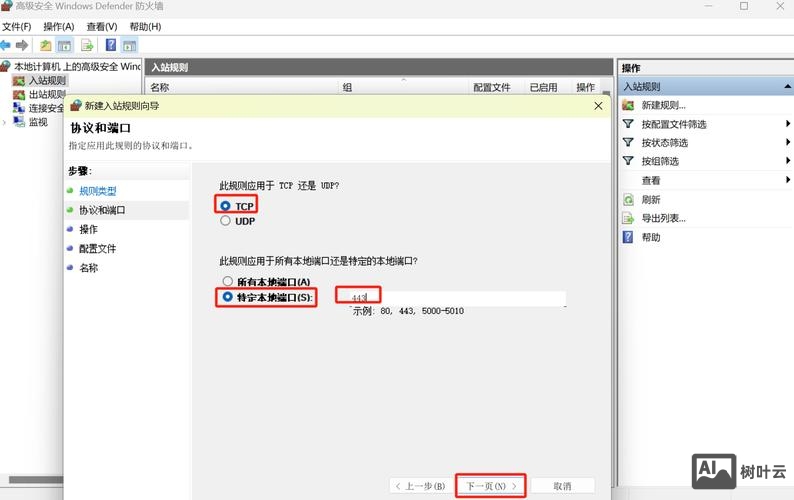Screen dimensions: 794x500
Task: Click 导出列表... action text
Action: pyautogui.click(x=663, y=218)
